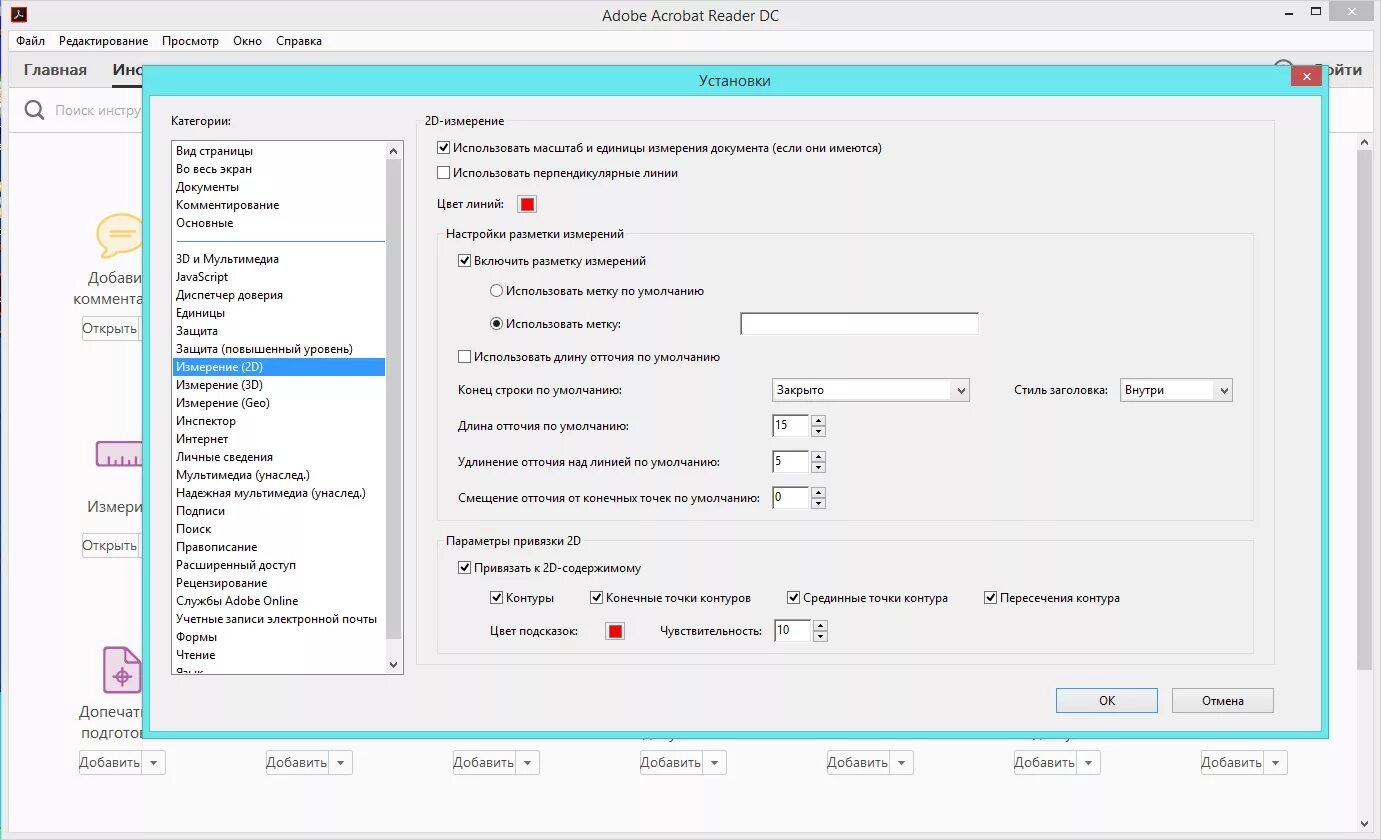1381x840 pixels.
Task: Click the purple ruler Measure tool icon
Action: pyautogui.click(x=120, y=454)
